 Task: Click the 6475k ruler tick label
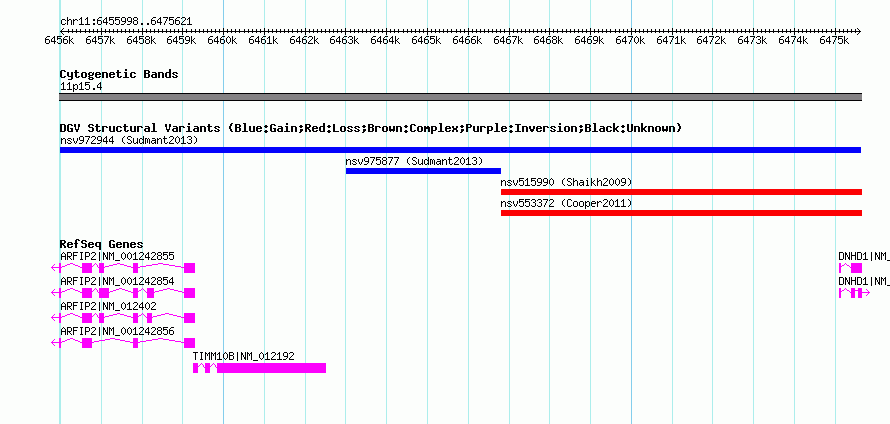tap(835, 41)
